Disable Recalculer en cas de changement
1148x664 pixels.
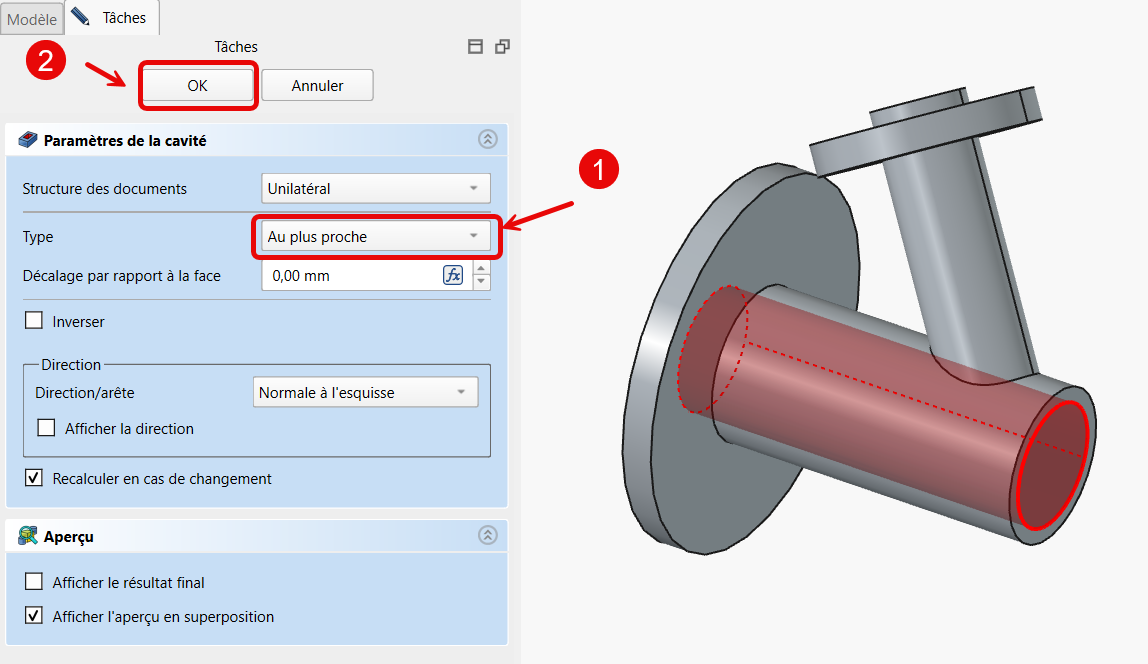[35, 478]
